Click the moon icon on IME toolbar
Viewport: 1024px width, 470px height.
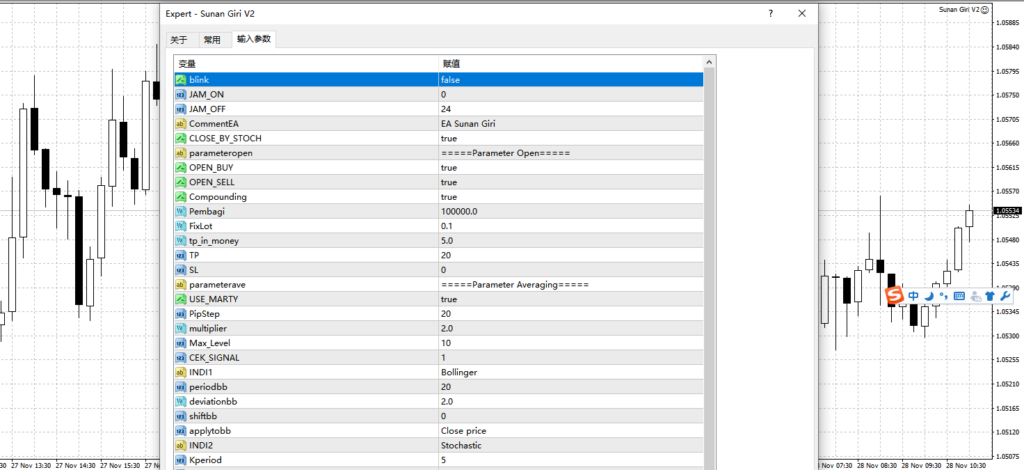point(928,296)
